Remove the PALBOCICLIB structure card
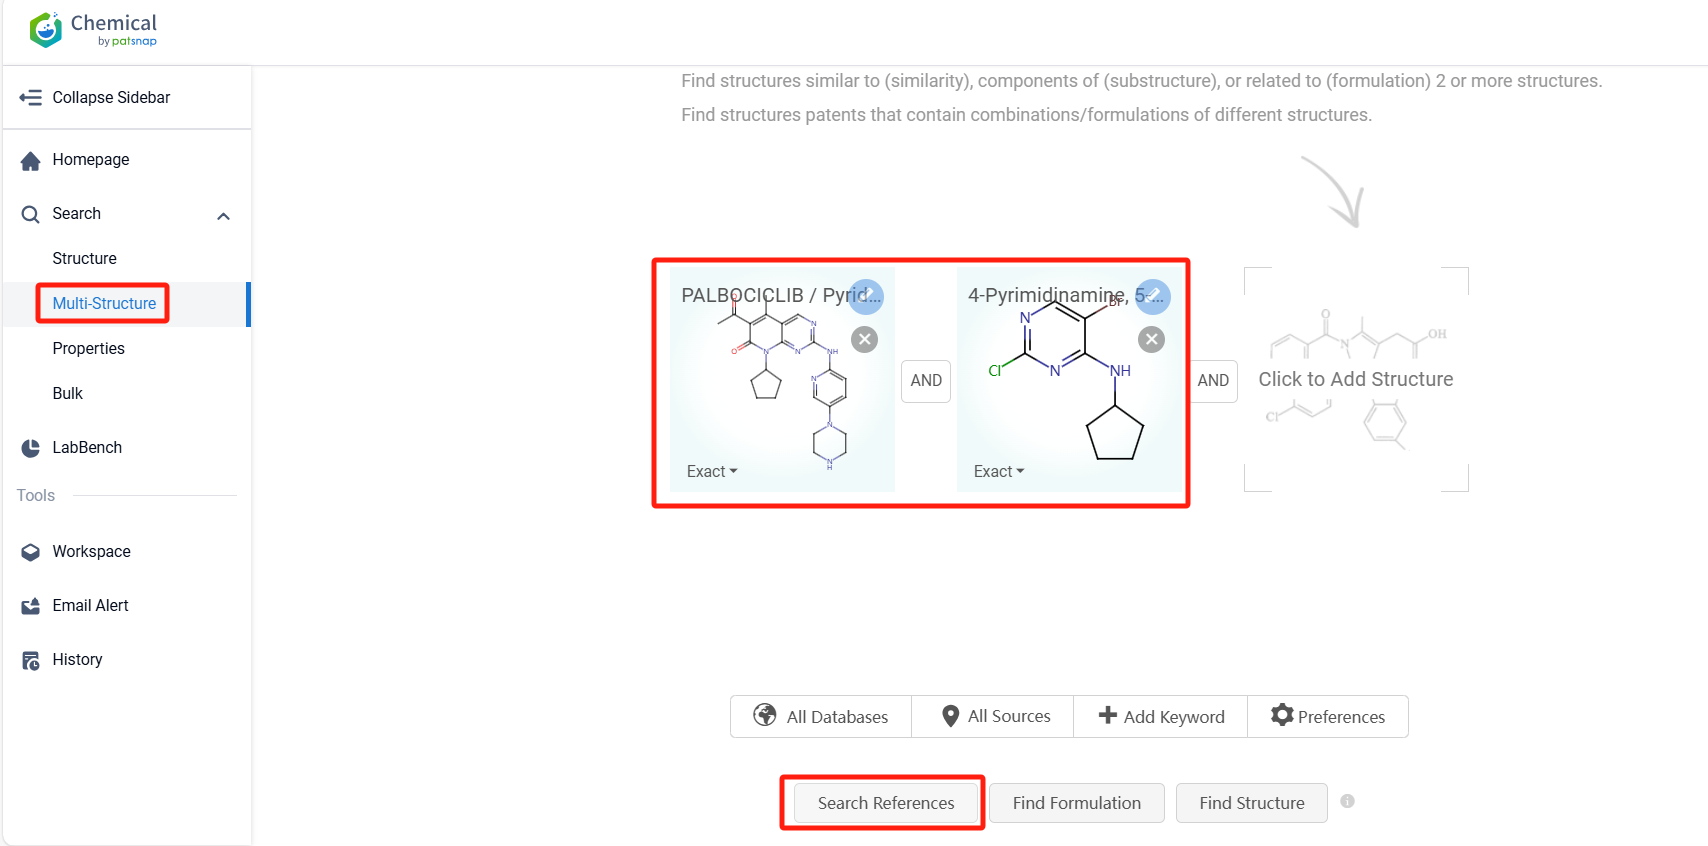 coord(865,340)
